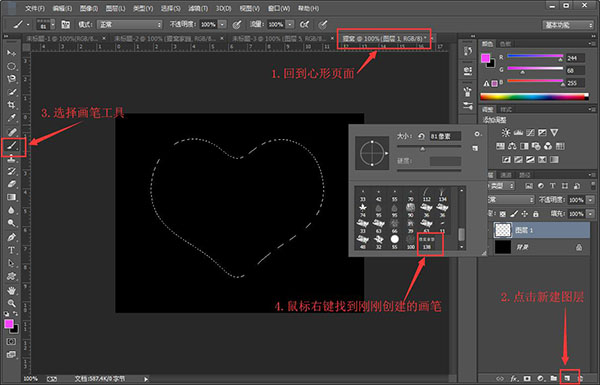600x385 pixels.
Task: Select the Eraser tool
Action: tap(11, 184)
